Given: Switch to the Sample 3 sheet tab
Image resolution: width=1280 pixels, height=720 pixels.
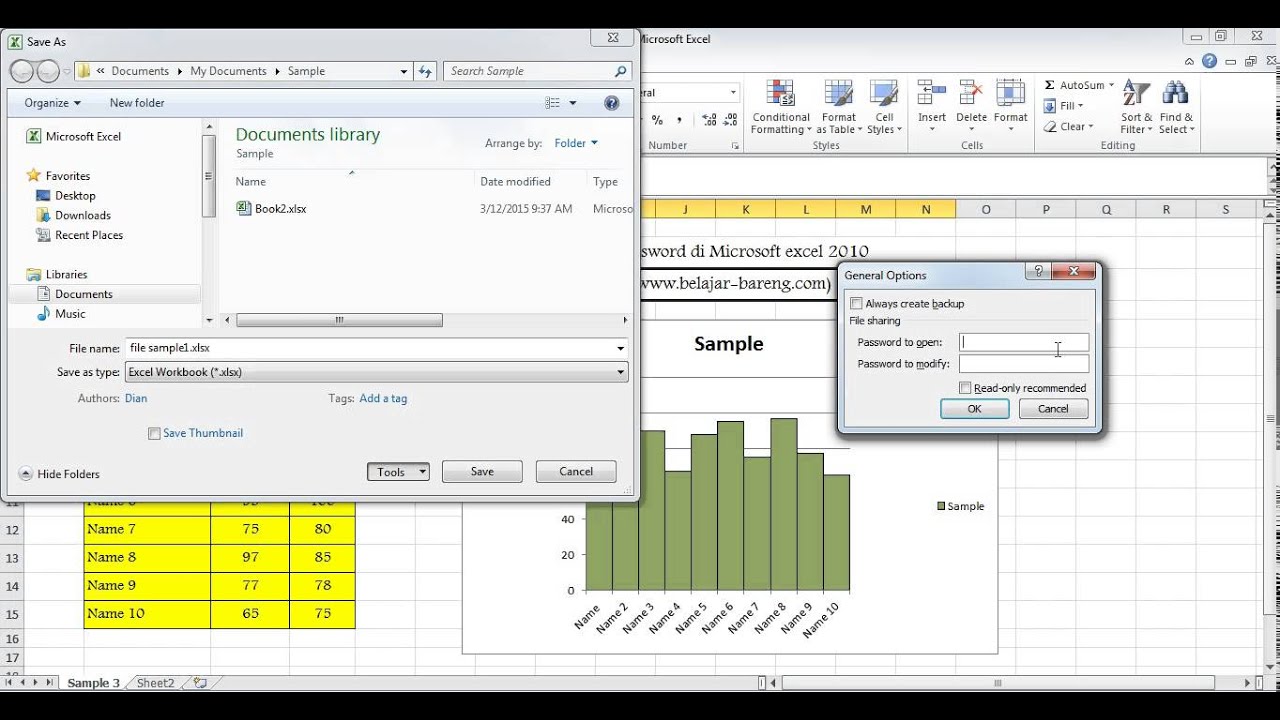Looking at the screenshot, I should click(93, 683).
